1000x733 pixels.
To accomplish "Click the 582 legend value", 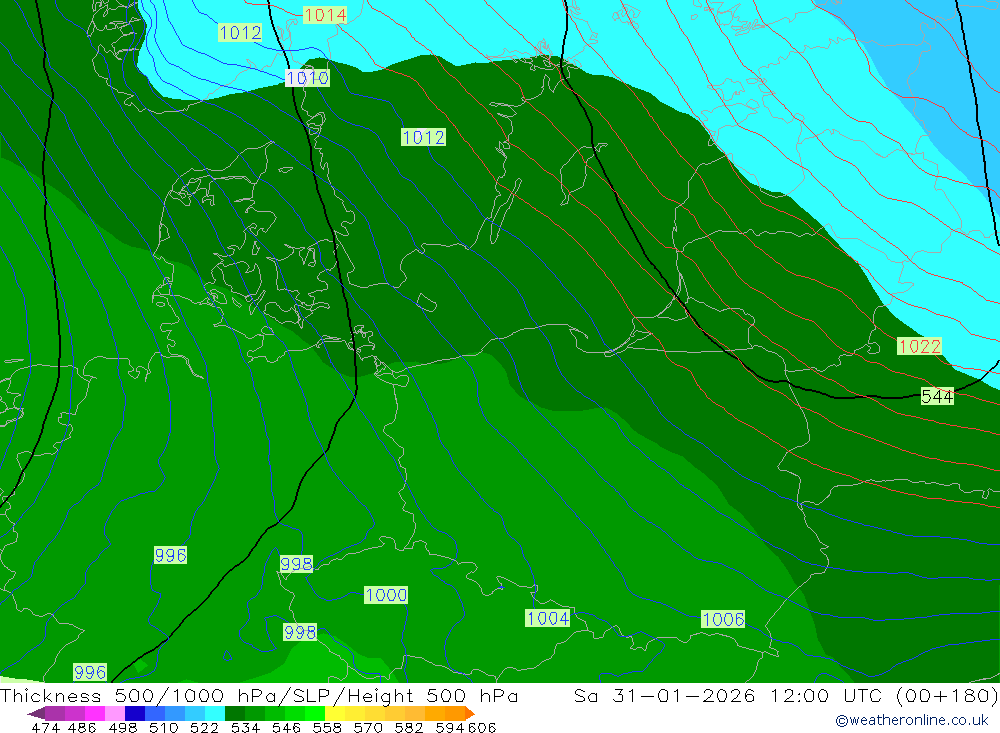I will [408, 727].
